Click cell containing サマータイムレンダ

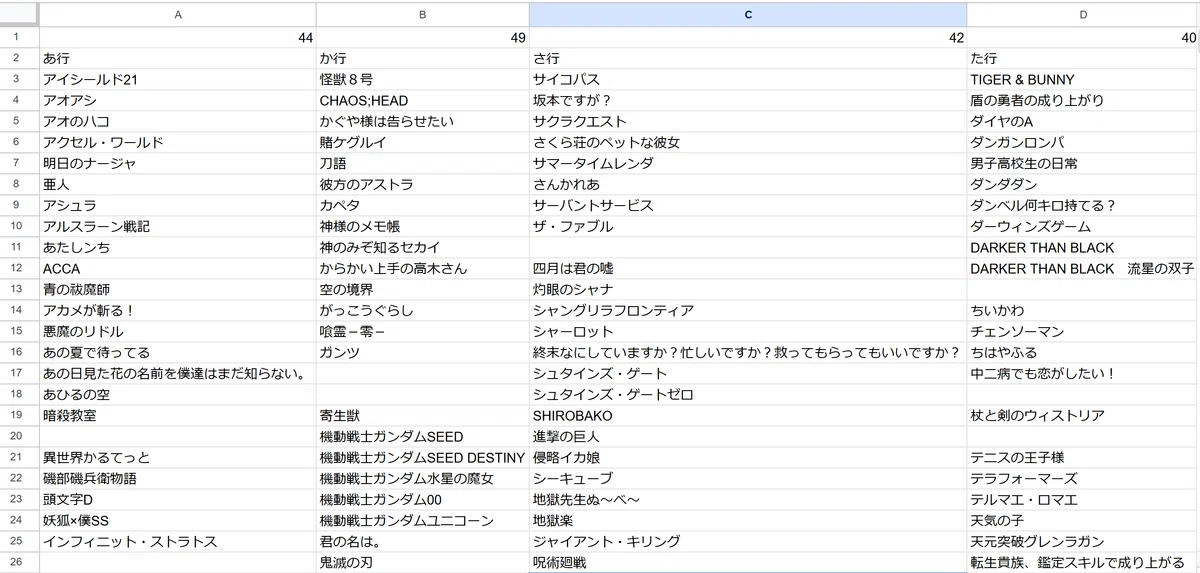click(x=748, y=164)
